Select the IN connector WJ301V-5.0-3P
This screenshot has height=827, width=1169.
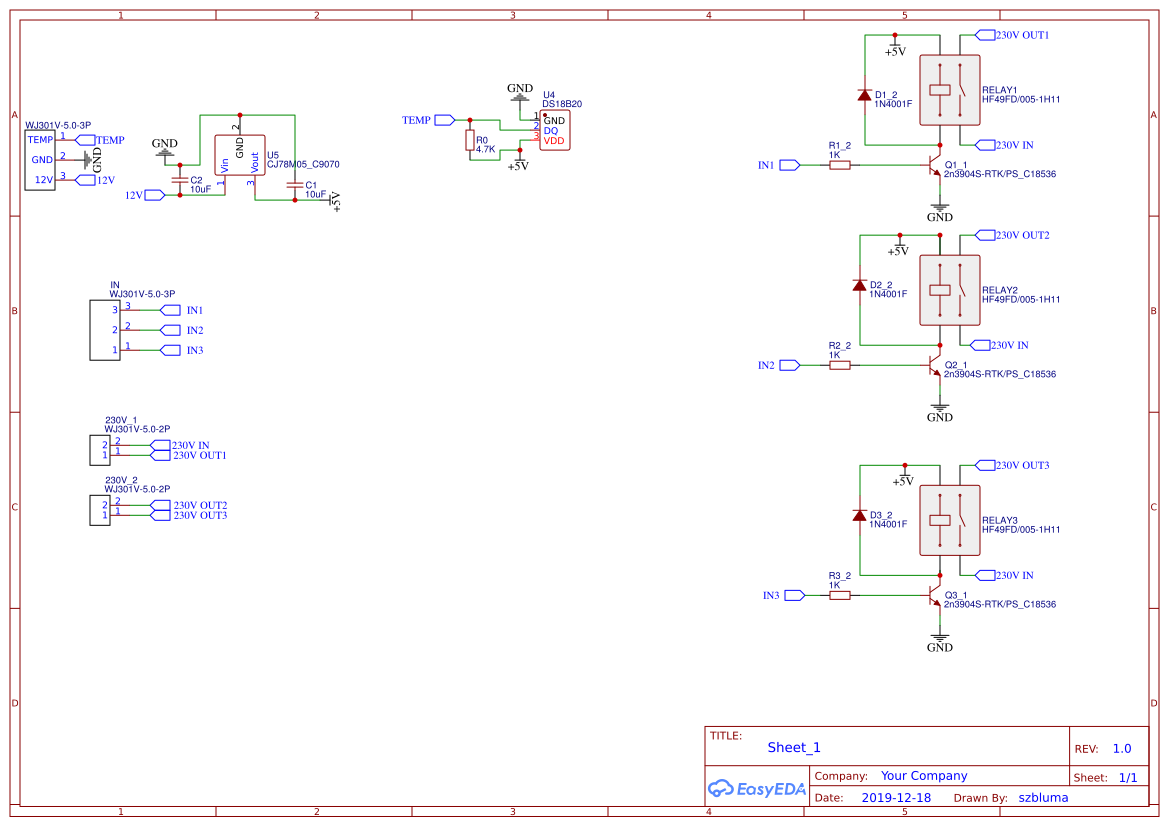click(103, 330)
